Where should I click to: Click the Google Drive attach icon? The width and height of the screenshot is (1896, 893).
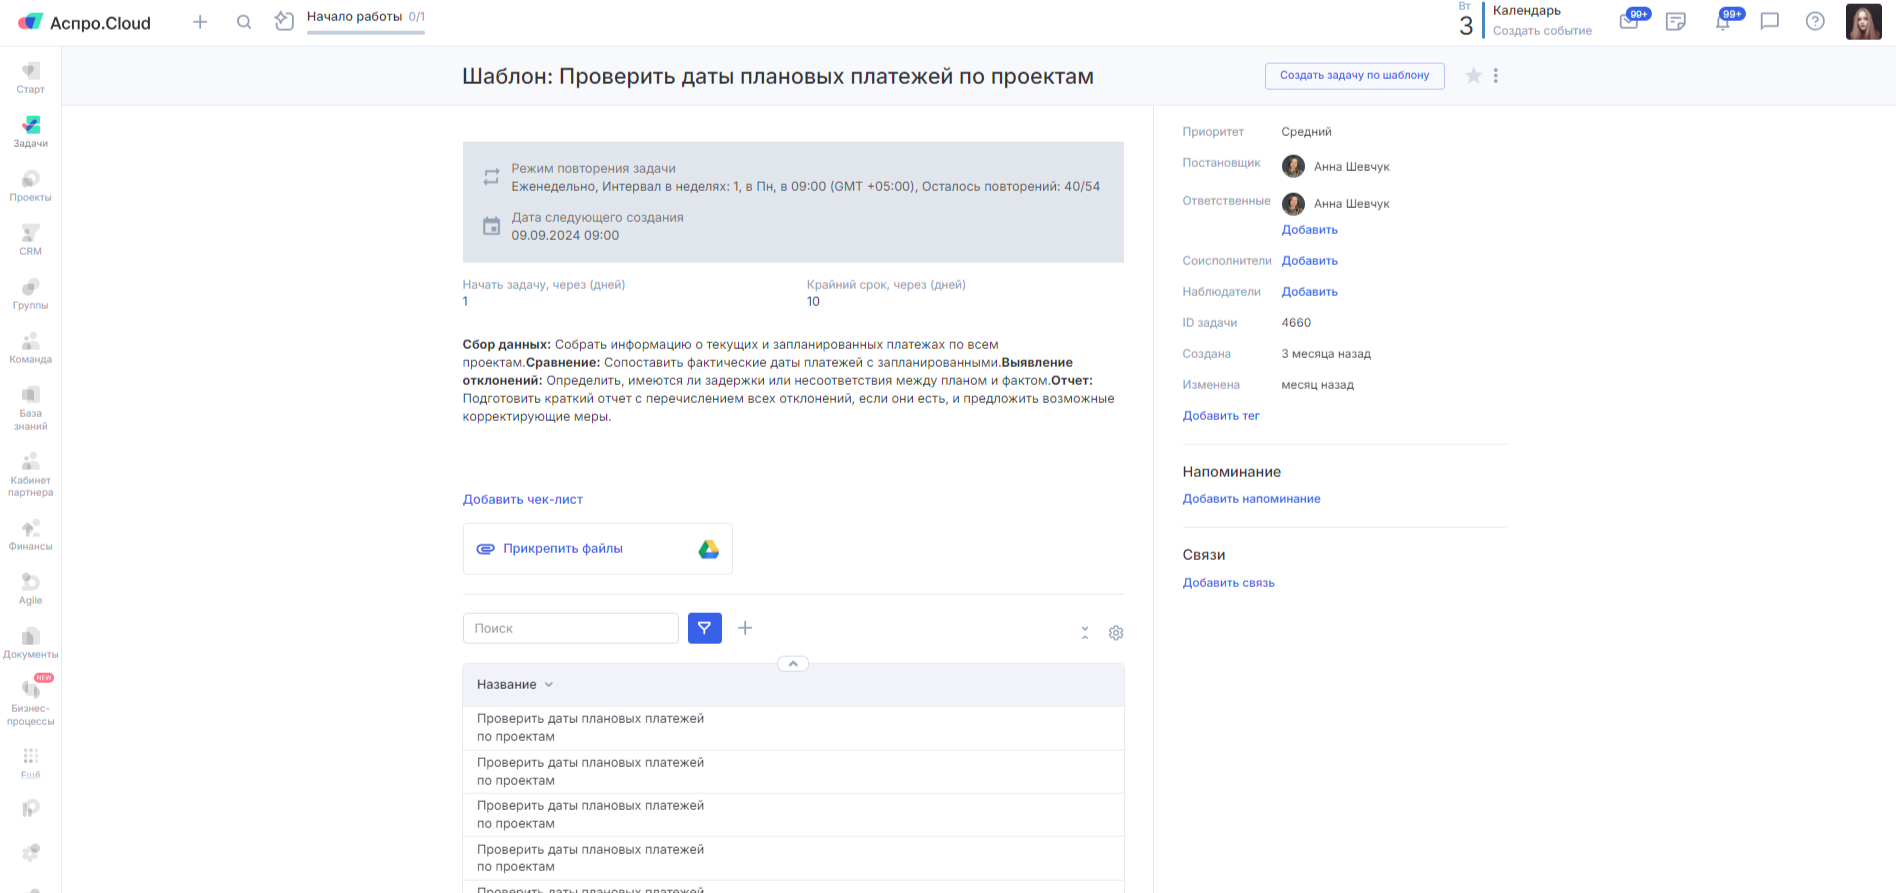(708, 549)
